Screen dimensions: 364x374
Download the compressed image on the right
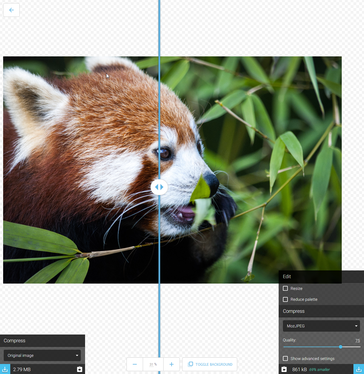click(359, 369)
